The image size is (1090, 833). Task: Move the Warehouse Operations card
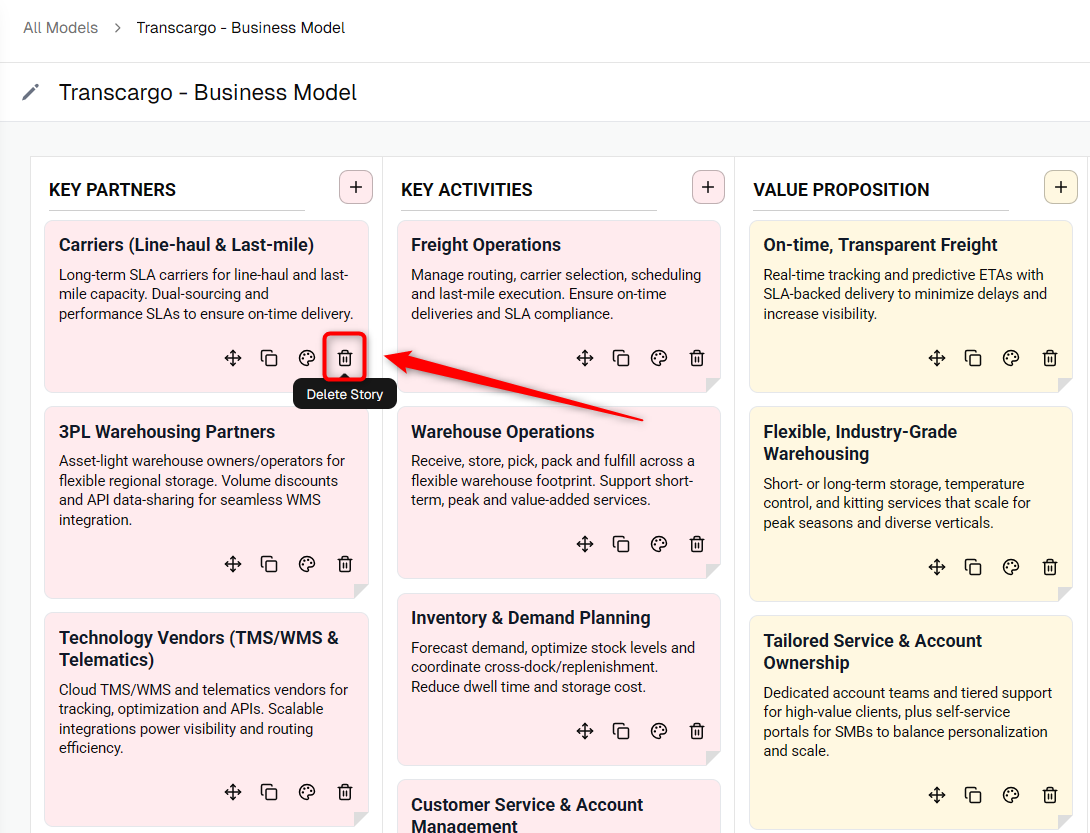click(x=585, y=544)
